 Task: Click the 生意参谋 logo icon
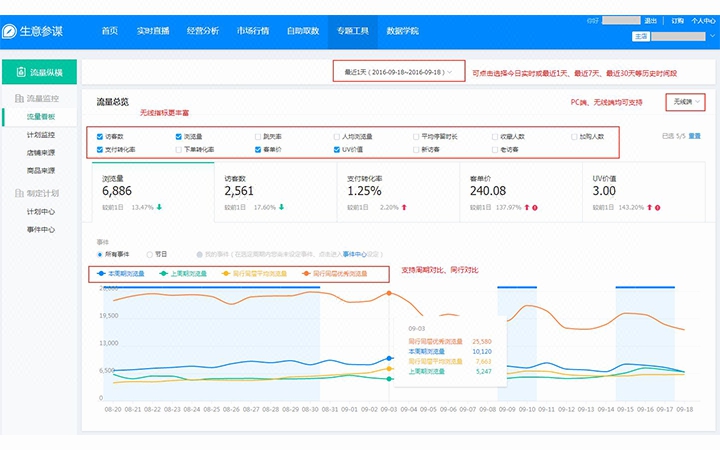[9, 31]
